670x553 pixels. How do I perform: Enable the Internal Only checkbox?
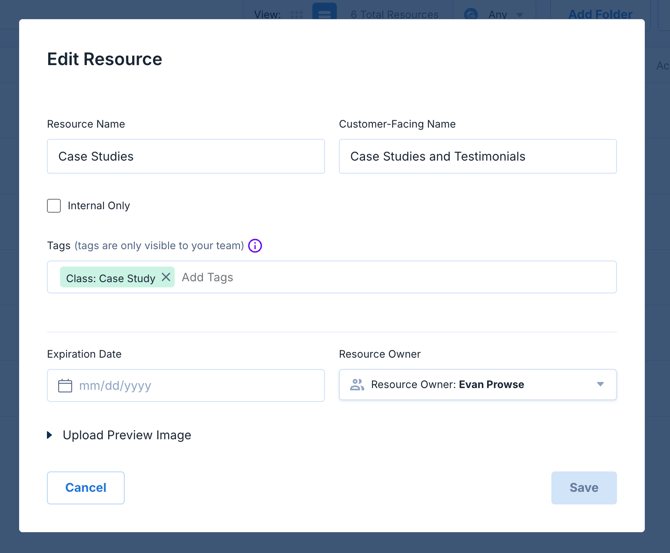coord(54,206)
